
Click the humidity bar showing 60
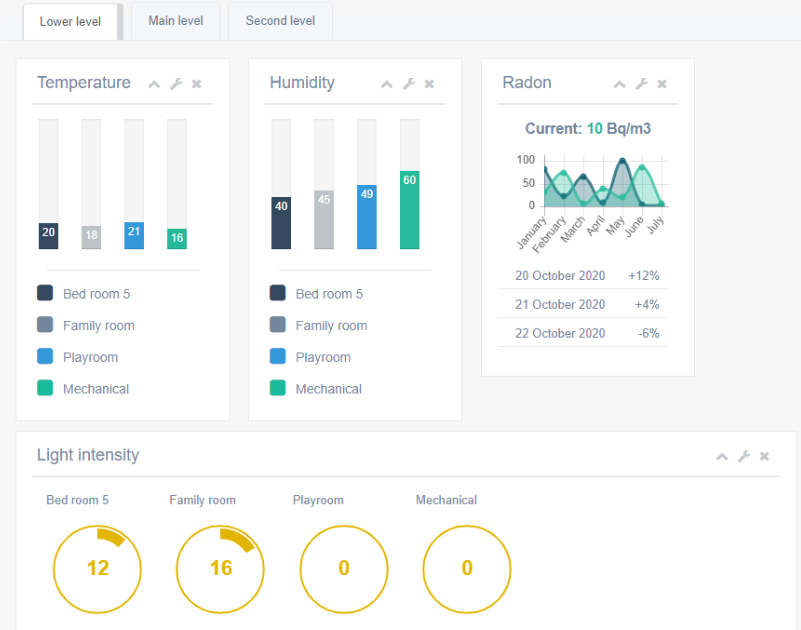point(410,210)
